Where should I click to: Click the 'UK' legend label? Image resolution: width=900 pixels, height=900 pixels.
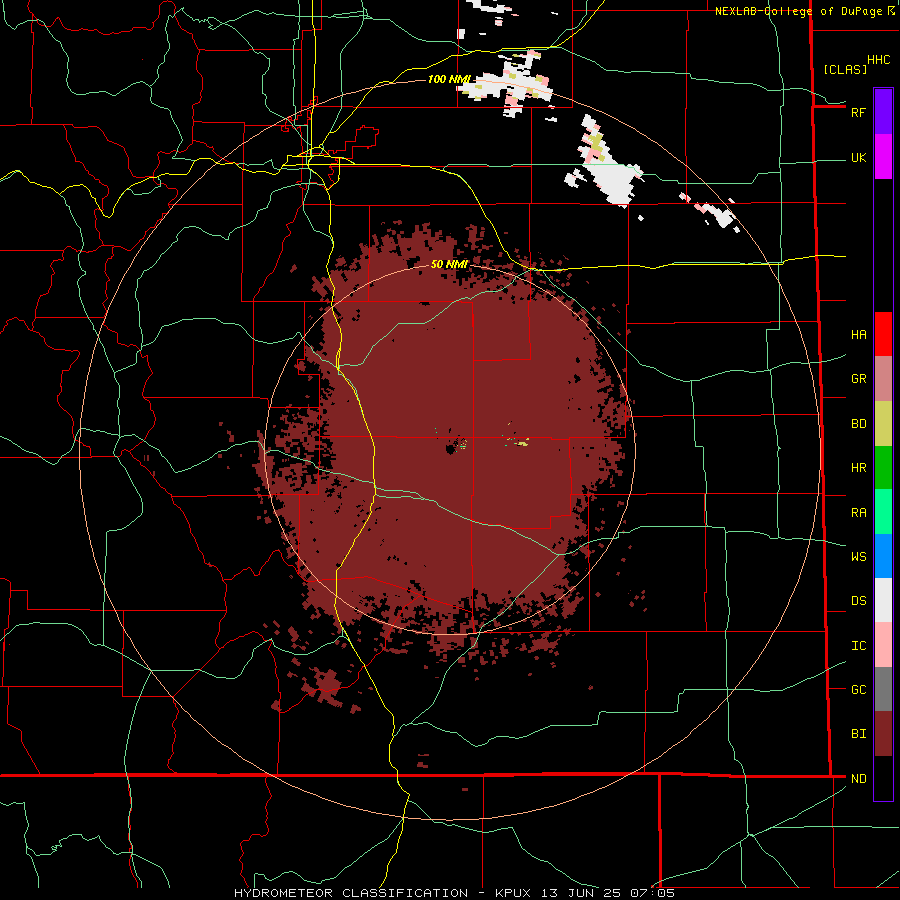pyautogui.click(x=858, y=157)
